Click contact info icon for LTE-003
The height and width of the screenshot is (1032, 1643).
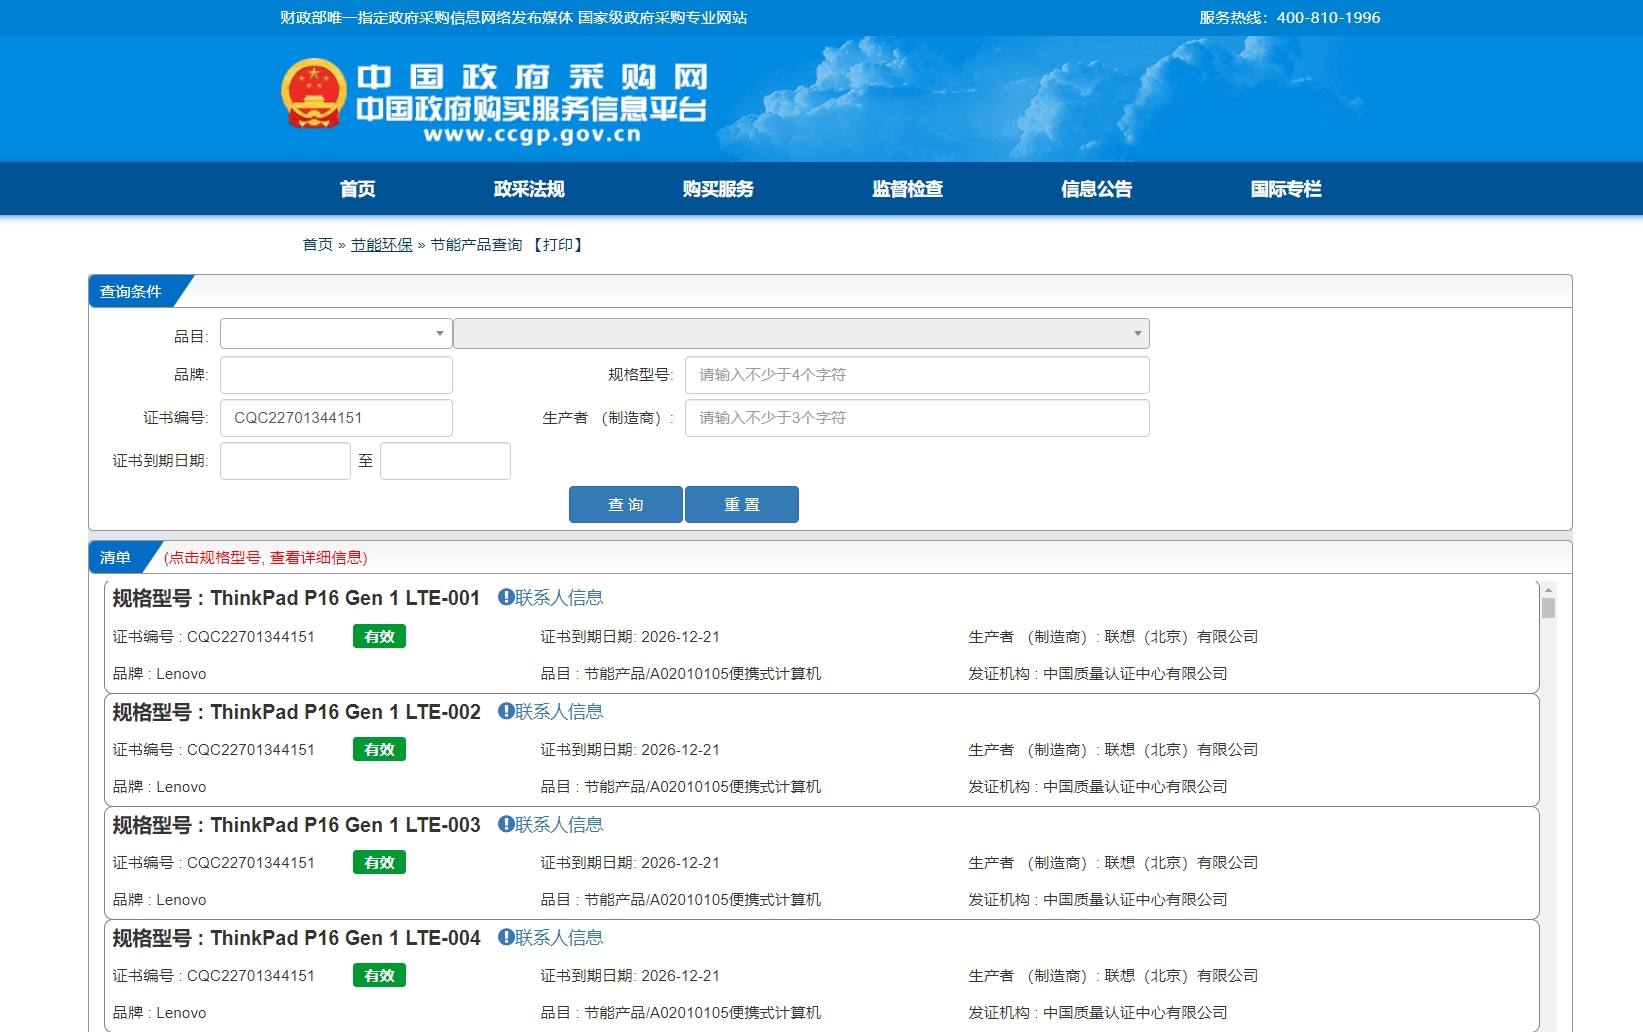[506, 824]
